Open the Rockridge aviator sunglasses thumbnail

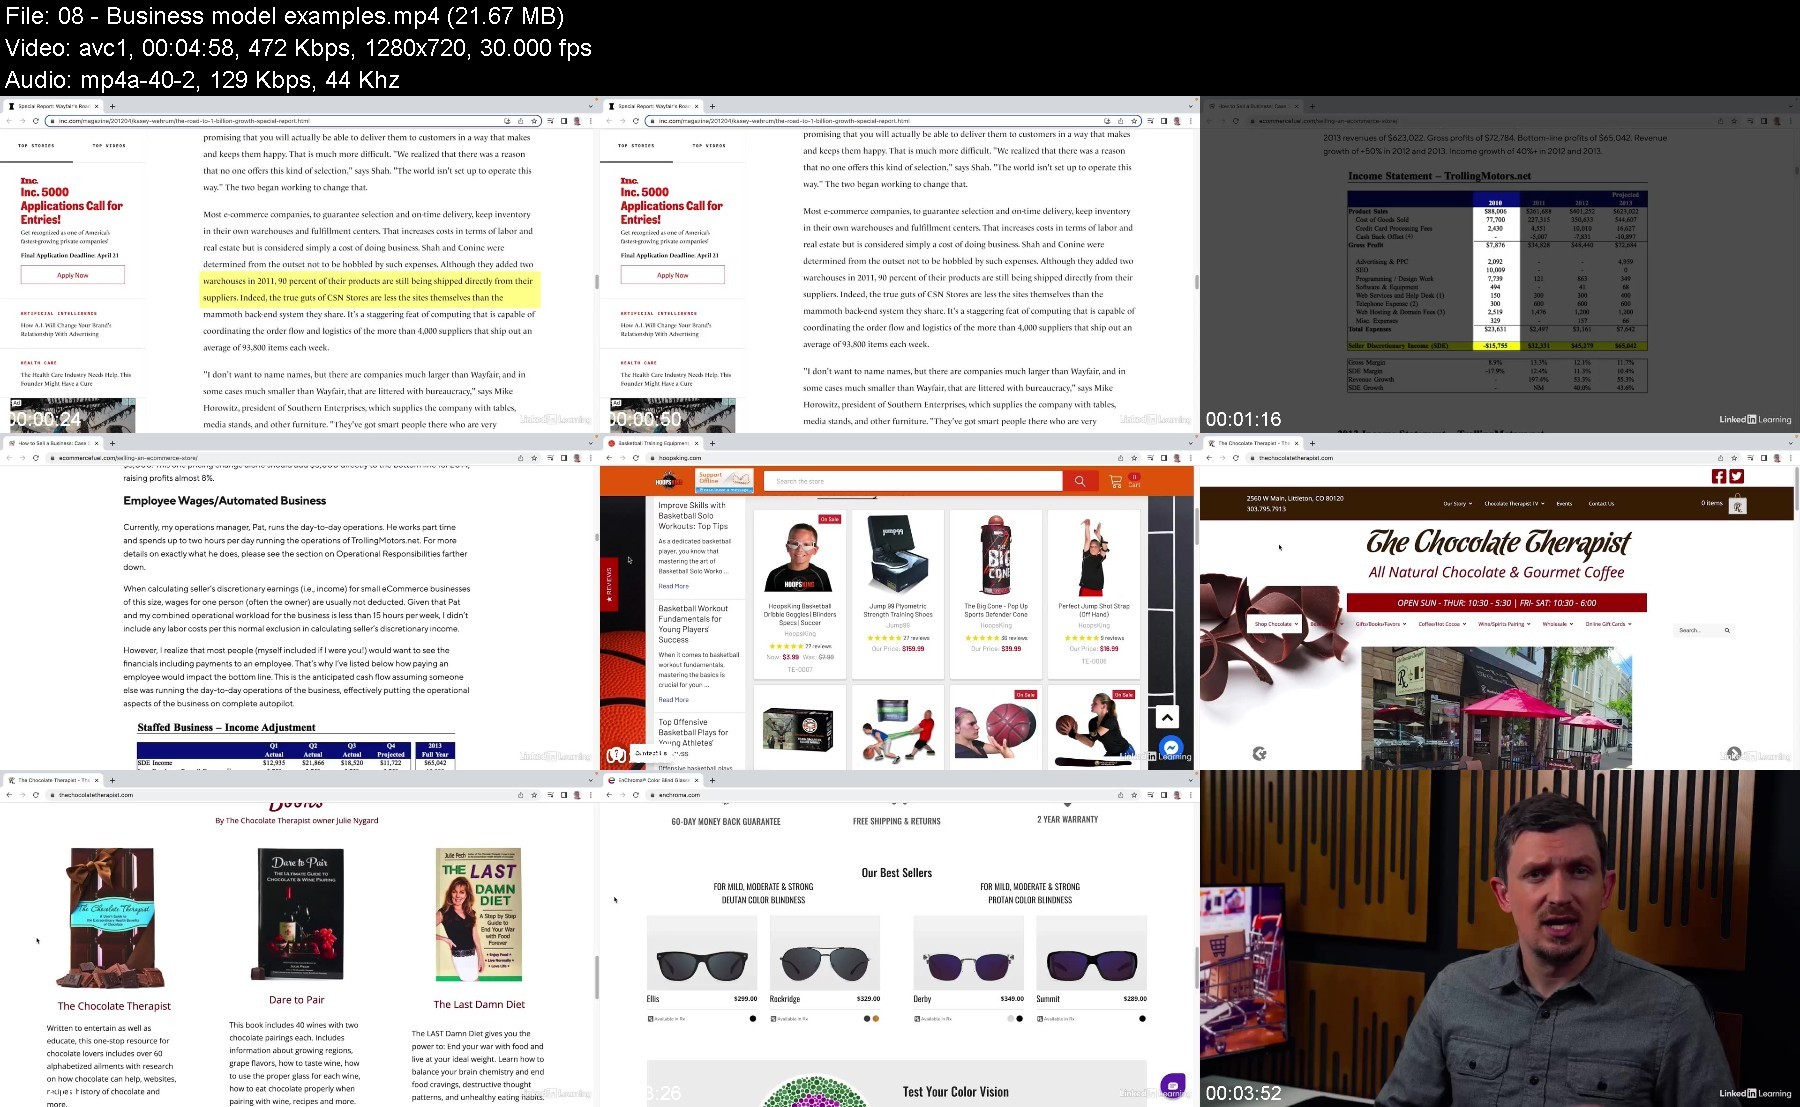[825, 953]
